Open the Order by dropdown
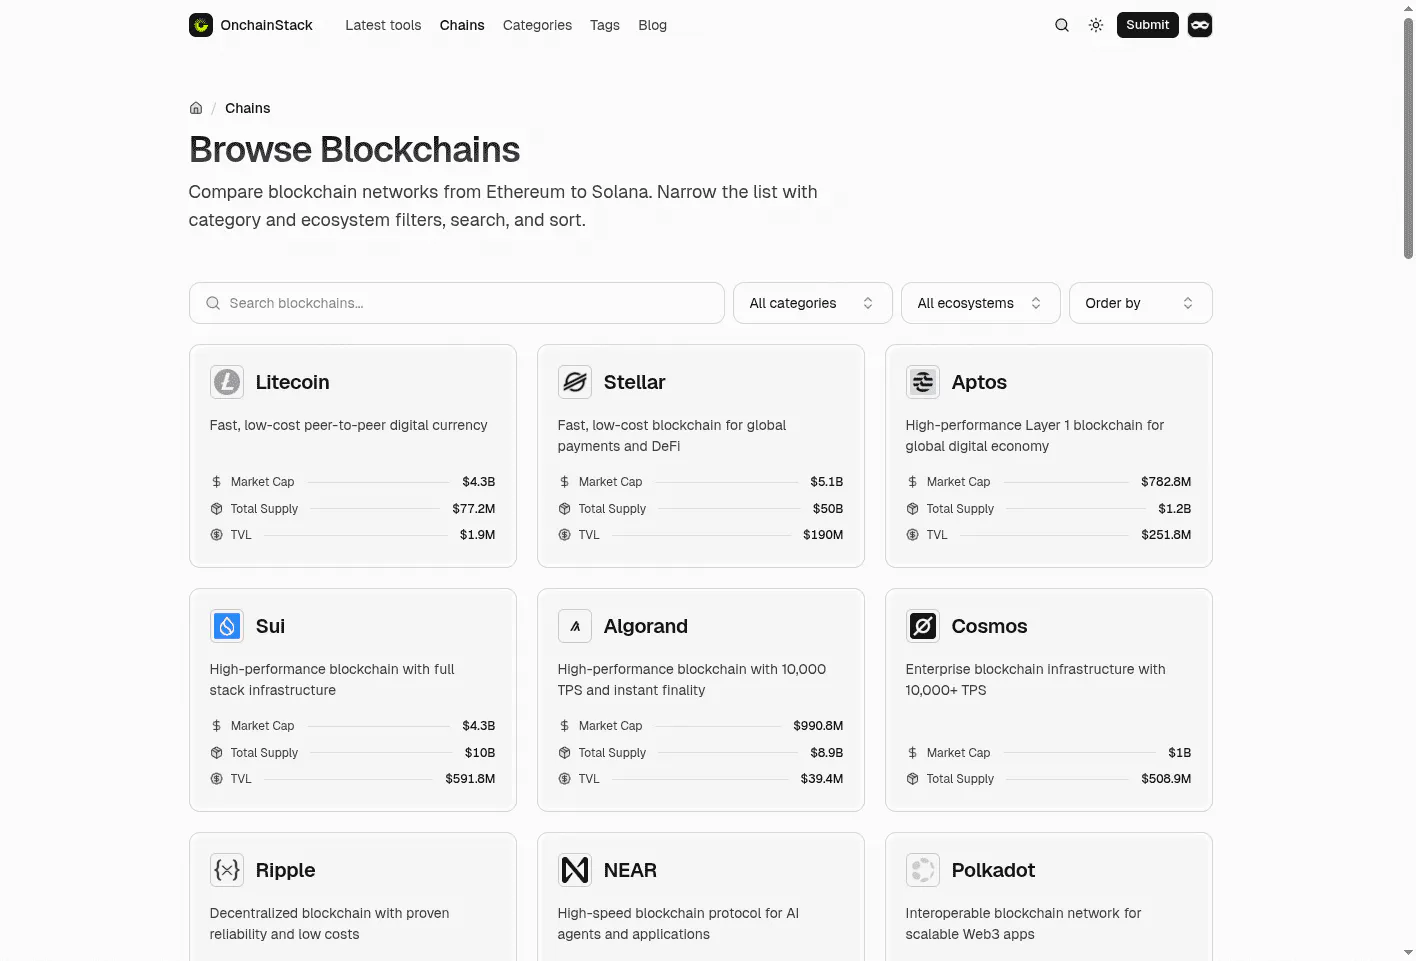The image size is (1416, 961). pos(1140,303)
